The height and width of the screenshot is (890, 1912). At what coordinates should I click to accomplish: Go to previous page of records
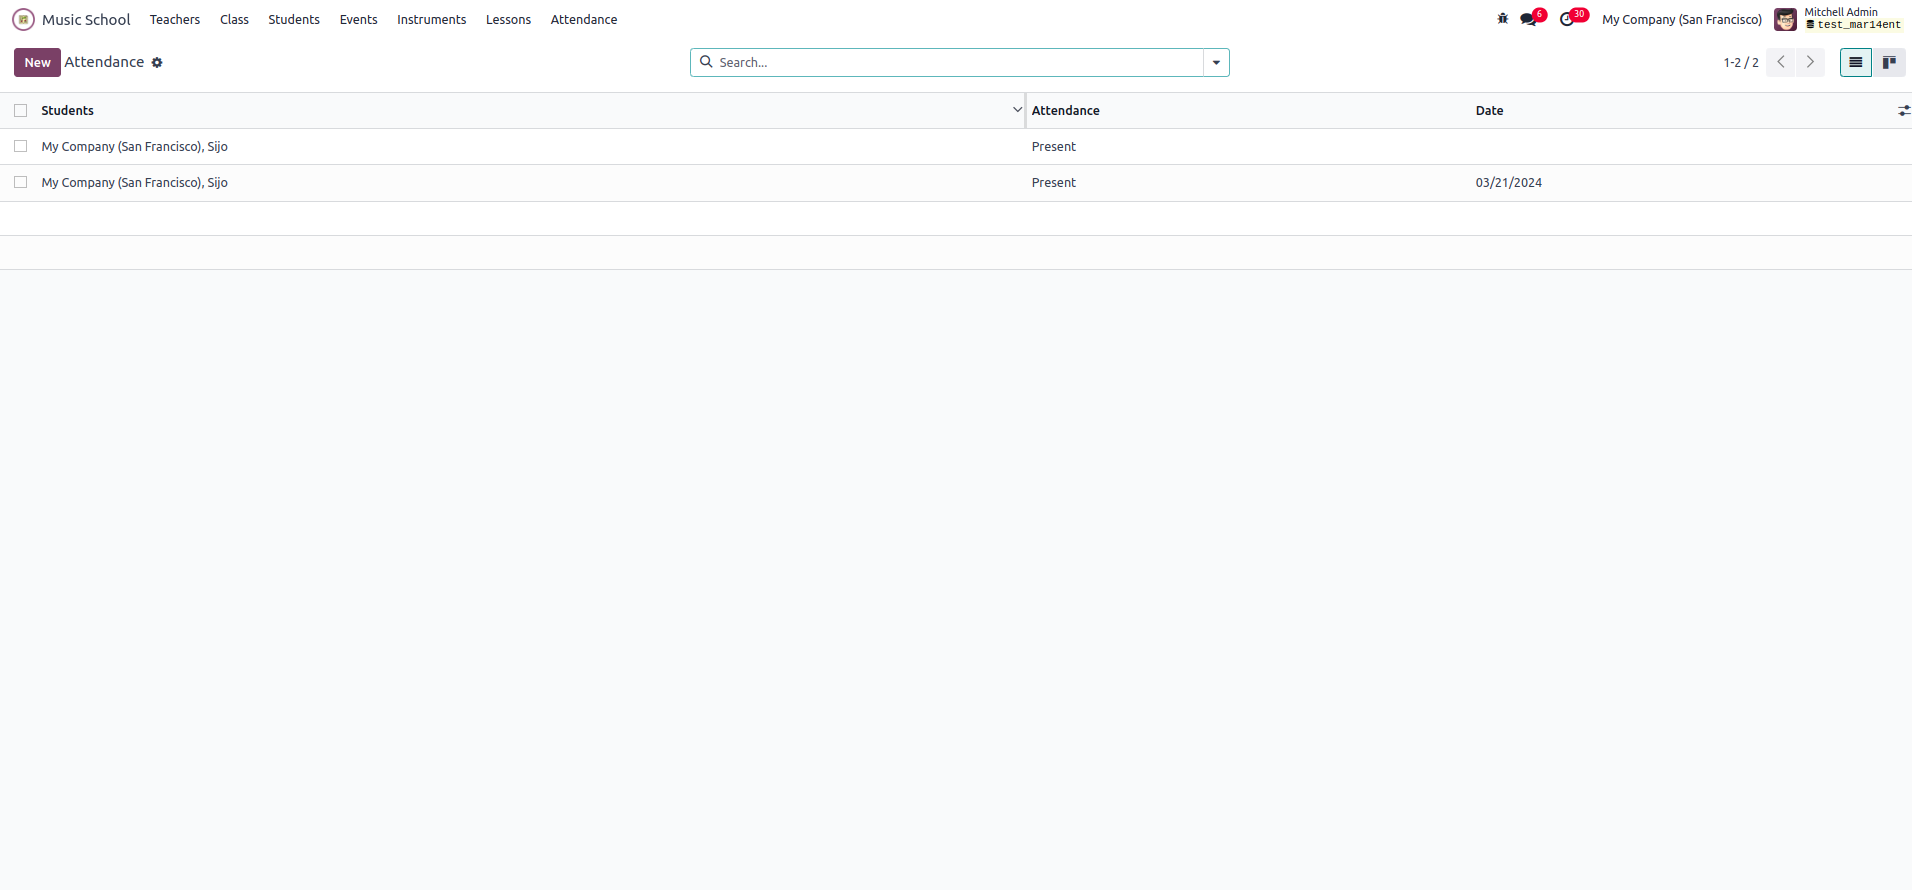(1781, 62)
